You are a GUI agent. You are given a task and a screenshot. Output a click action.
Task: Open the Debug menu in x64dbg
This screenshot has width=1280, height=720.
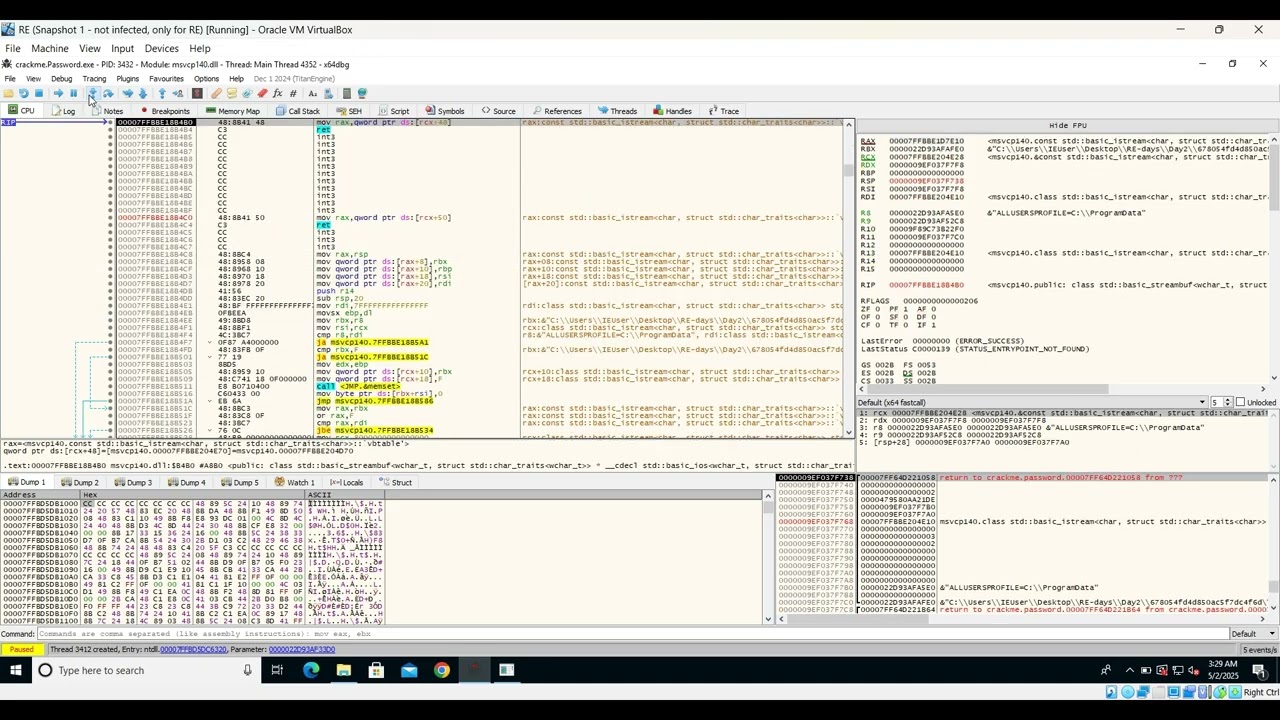tap(61, 79)
